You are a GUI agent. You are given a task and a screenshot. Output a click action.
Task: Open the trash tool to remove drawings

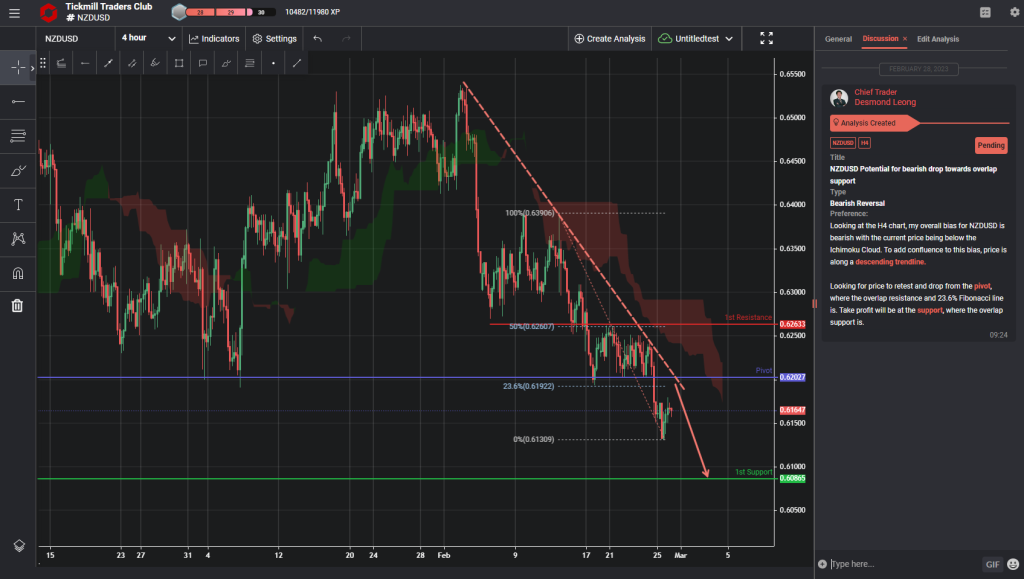(x=17, y=305)
